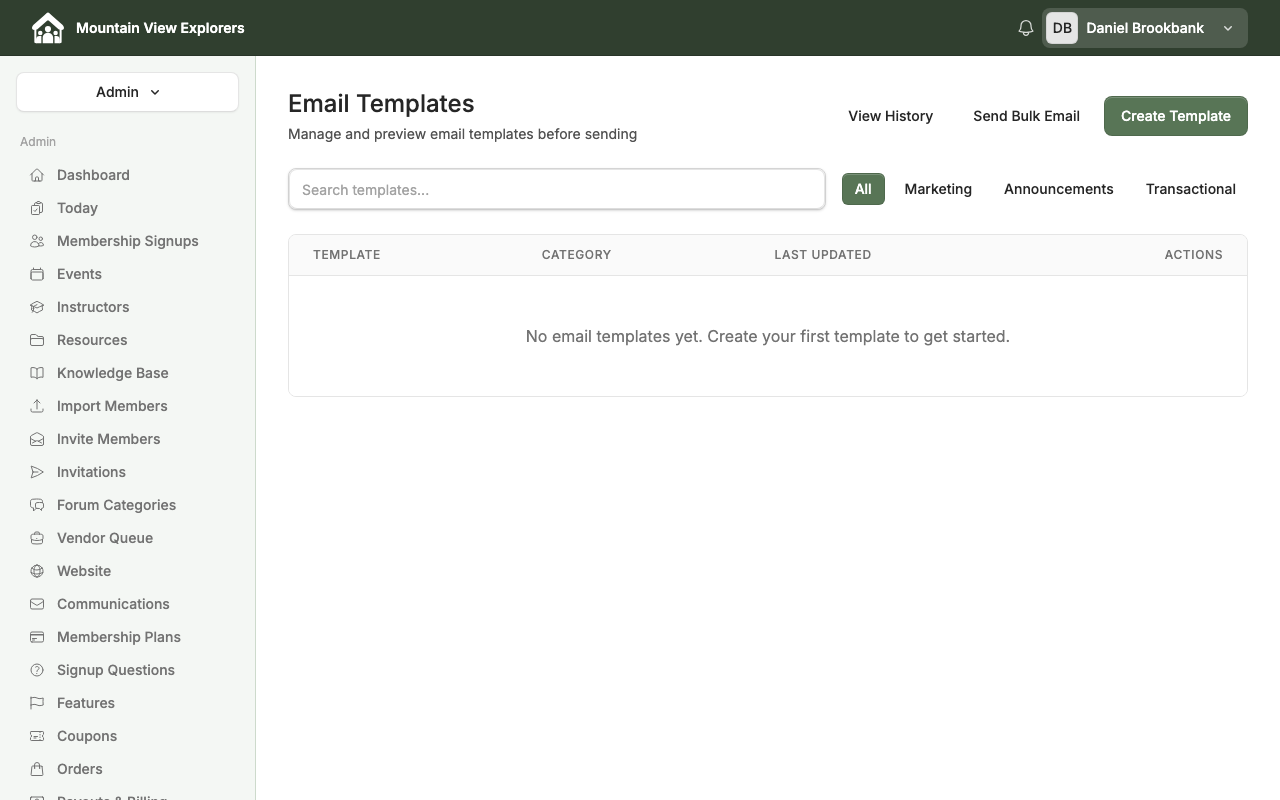The height and width of the screenshot is (800, 1280).
Task: Click the Import Members upload icon
Action: click(37, 406)
